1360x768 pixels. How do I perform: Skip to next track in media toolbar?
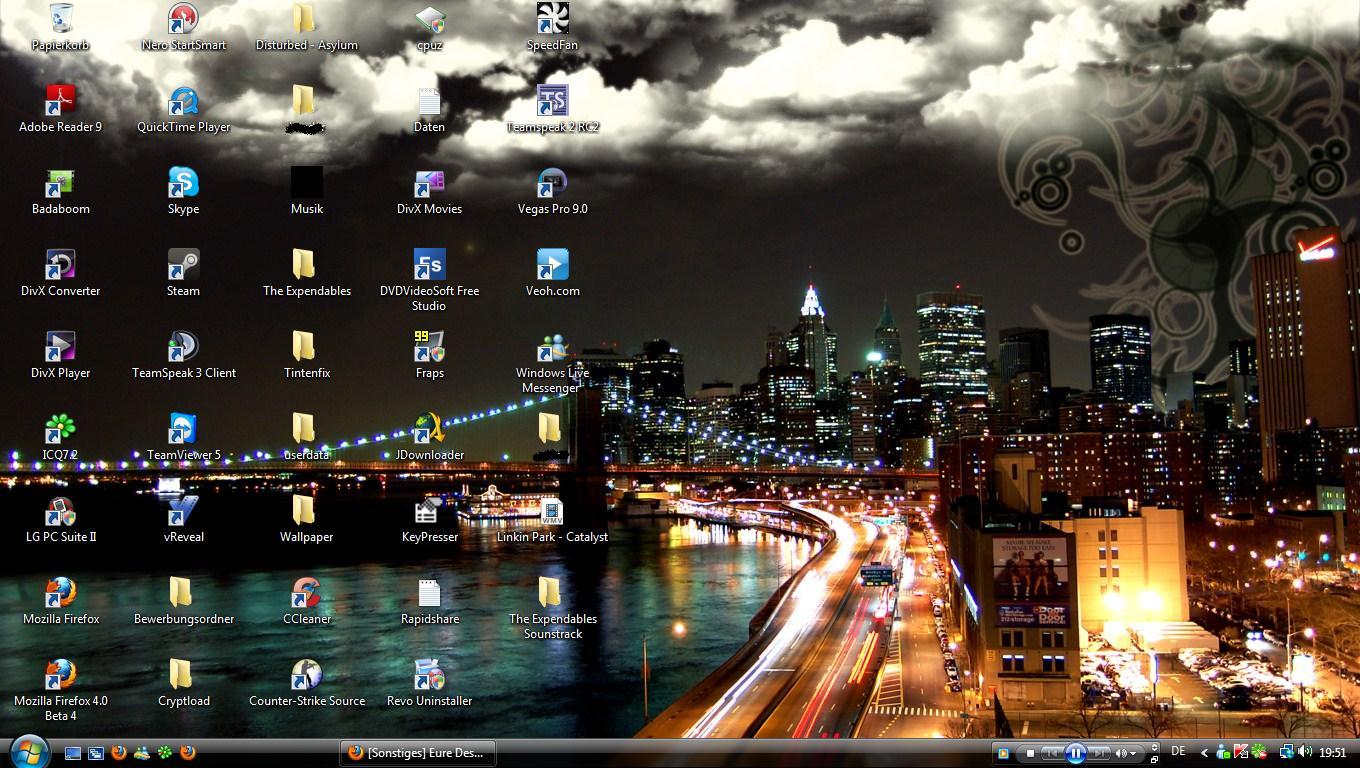1099,753
